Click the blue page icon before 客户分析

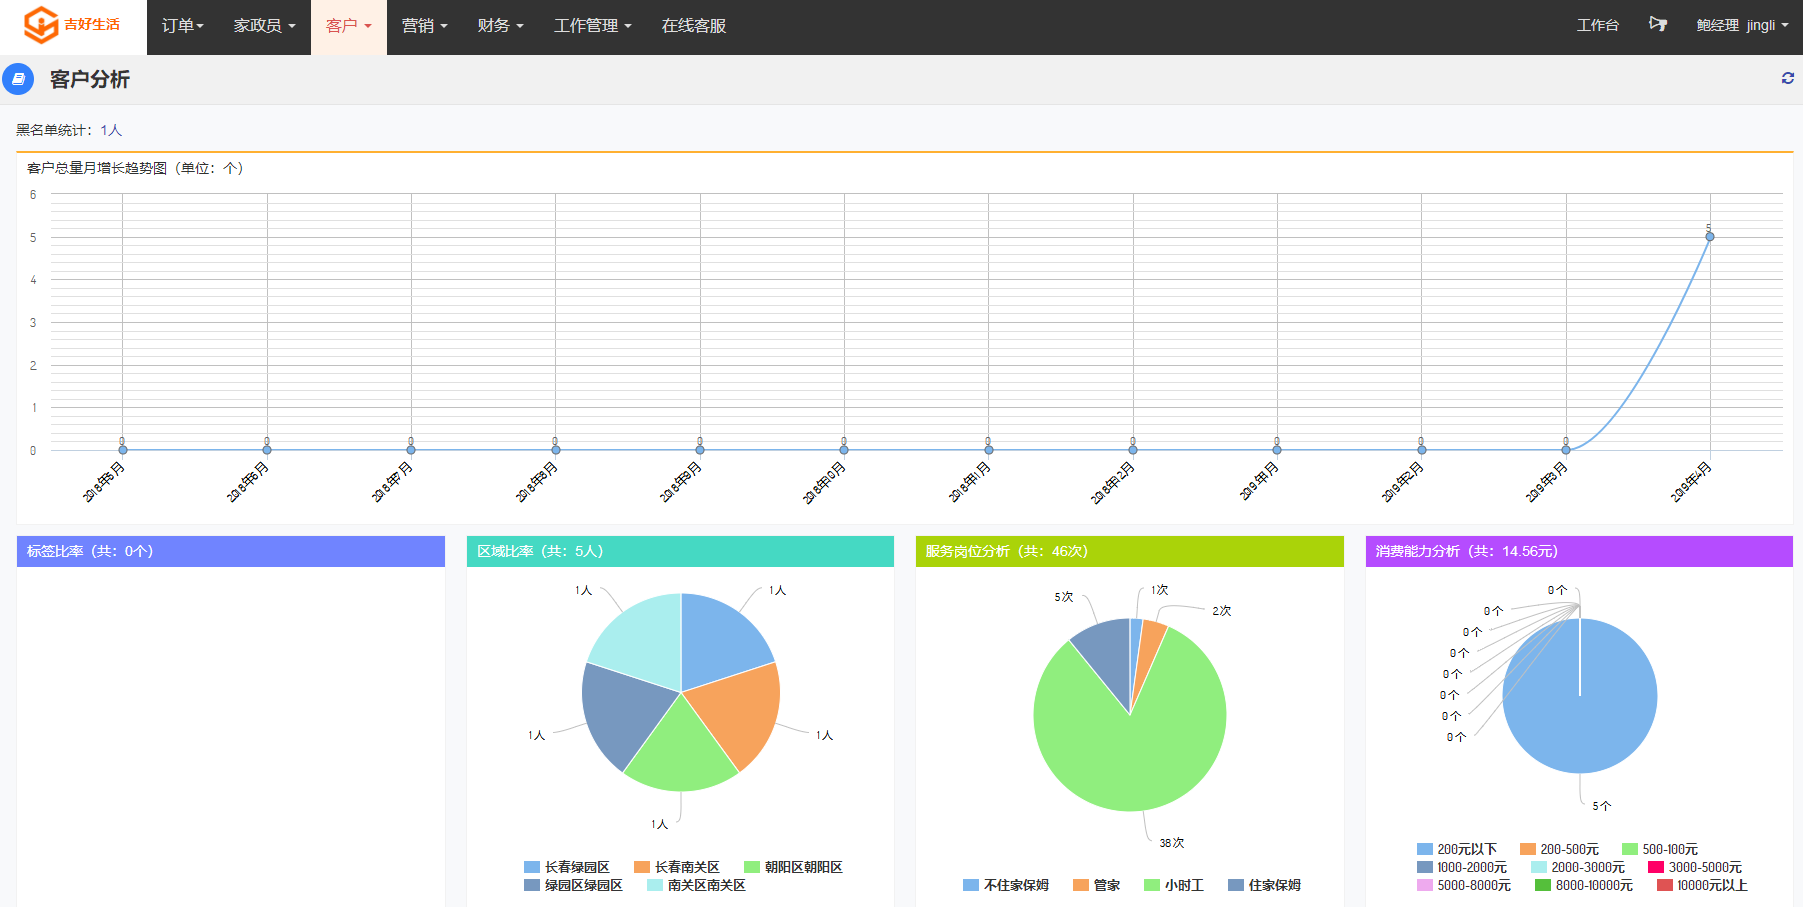coord(18,79)
